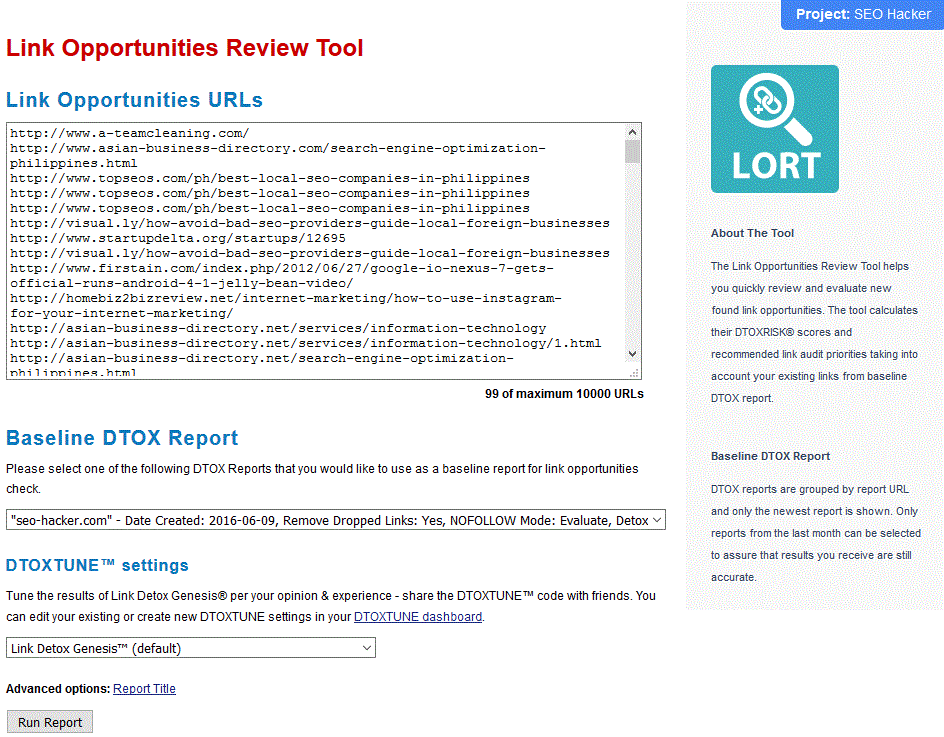This screenshot has height=737, width=944.
Task: Click the sidebar Baseline DTOX Report heading
Action: tap(770, 456)
